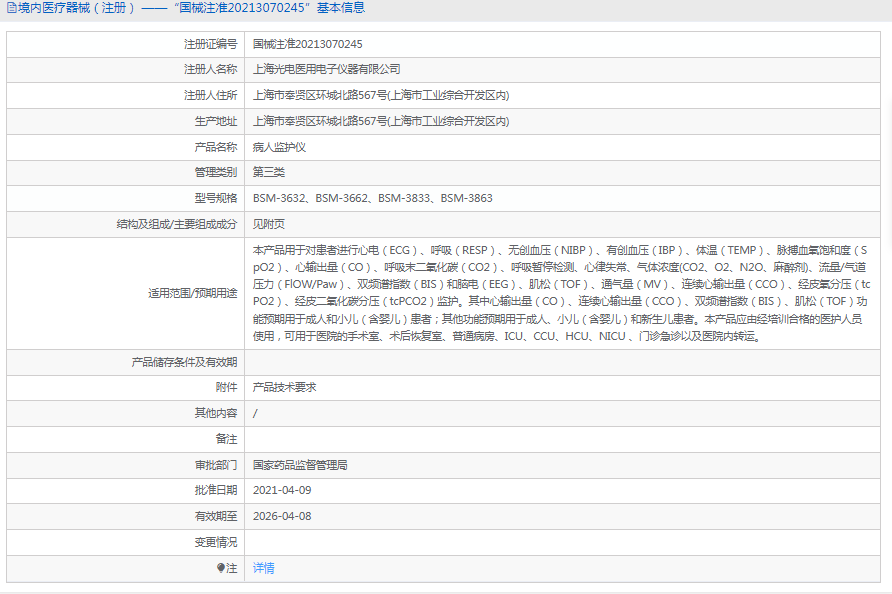Click the page title 境内医疗器械（注册）基本信息
Screen dimensions: 892x594
click(x=191, y=8)
